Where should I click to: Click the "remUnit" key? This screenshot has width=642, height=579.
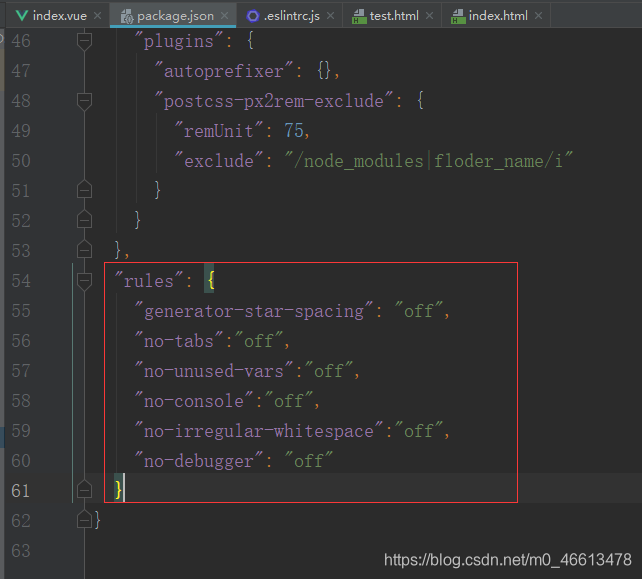[219, 131]
